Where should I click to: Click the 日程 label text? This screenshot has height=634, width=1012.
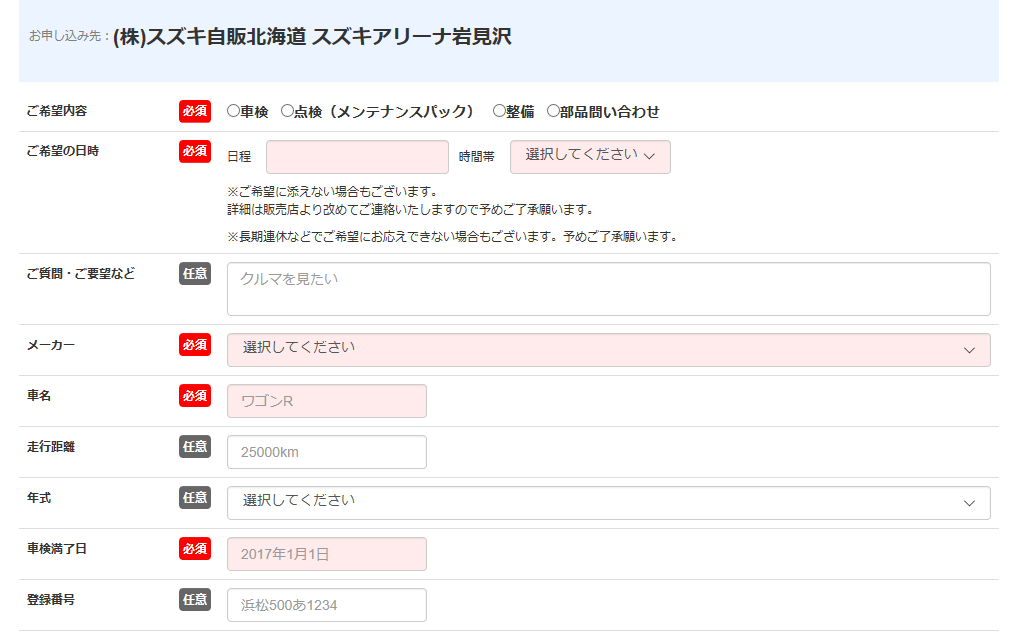[x=239, y=157]
